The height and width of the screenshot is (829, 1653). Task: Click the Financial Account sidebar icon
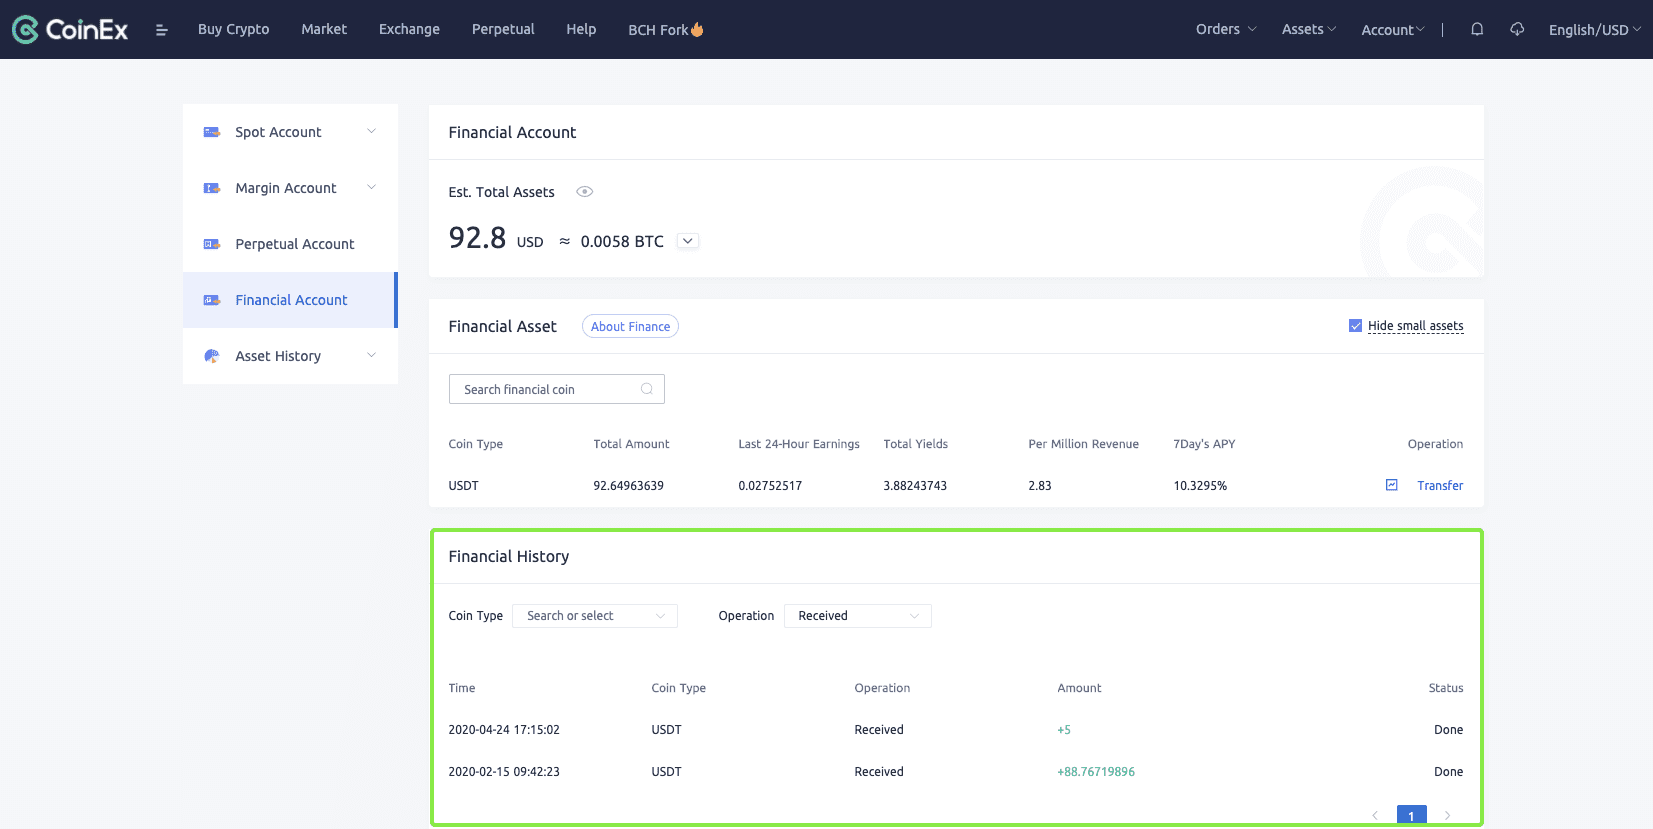pos(212,300)
